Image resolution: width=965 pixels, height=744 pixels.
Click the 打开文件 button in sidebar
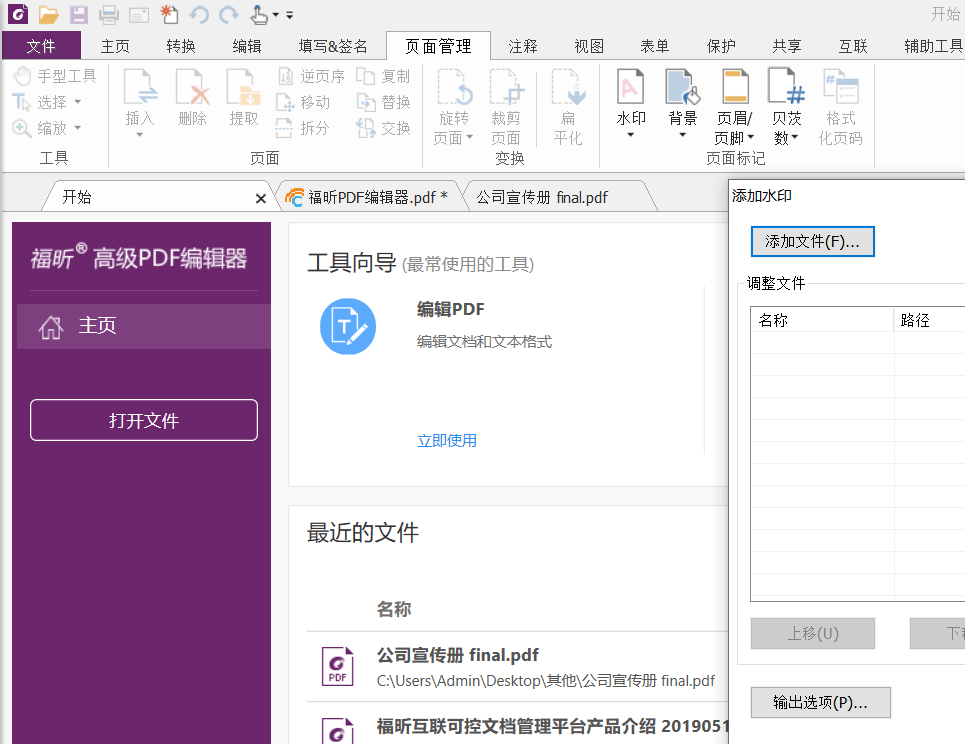[x=144, y=420]
